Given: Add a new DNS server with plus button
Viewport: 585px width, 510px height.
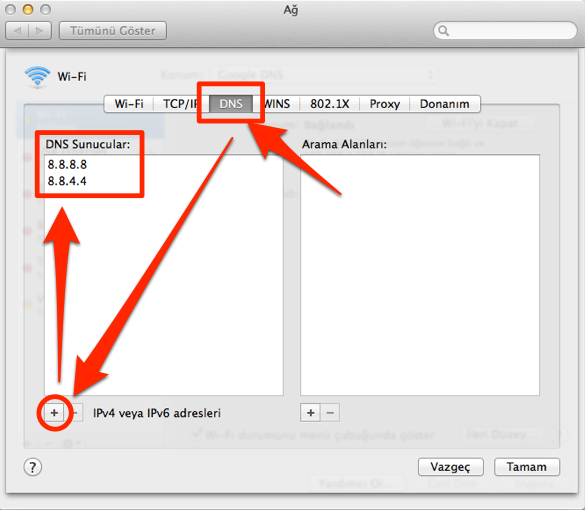Looking at the screenshot, I should coord(54,413).
